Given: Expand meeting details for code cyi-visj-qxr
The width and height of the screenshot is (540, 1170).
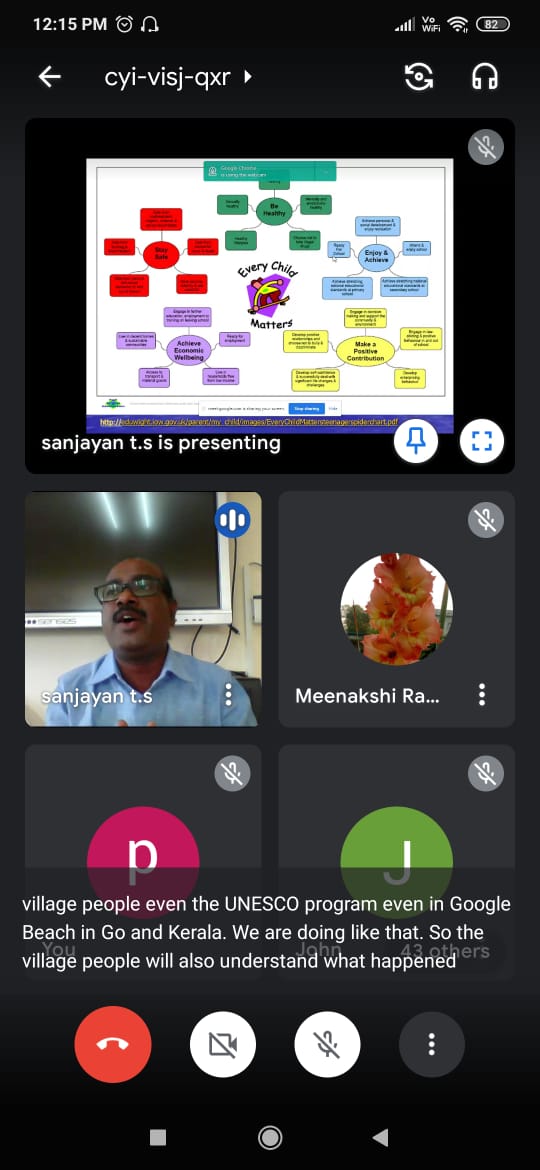Looking at the screenshot, I should click(178, 77).
